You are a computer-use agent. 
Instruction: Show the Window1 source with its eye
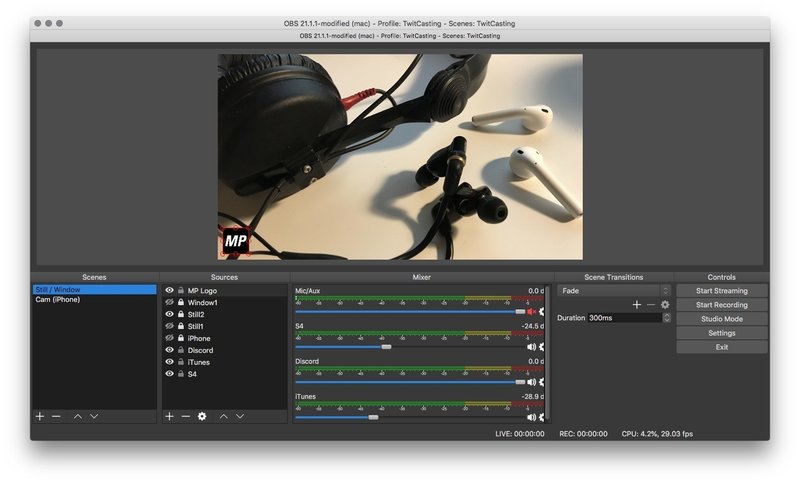[x=169, y=302]
